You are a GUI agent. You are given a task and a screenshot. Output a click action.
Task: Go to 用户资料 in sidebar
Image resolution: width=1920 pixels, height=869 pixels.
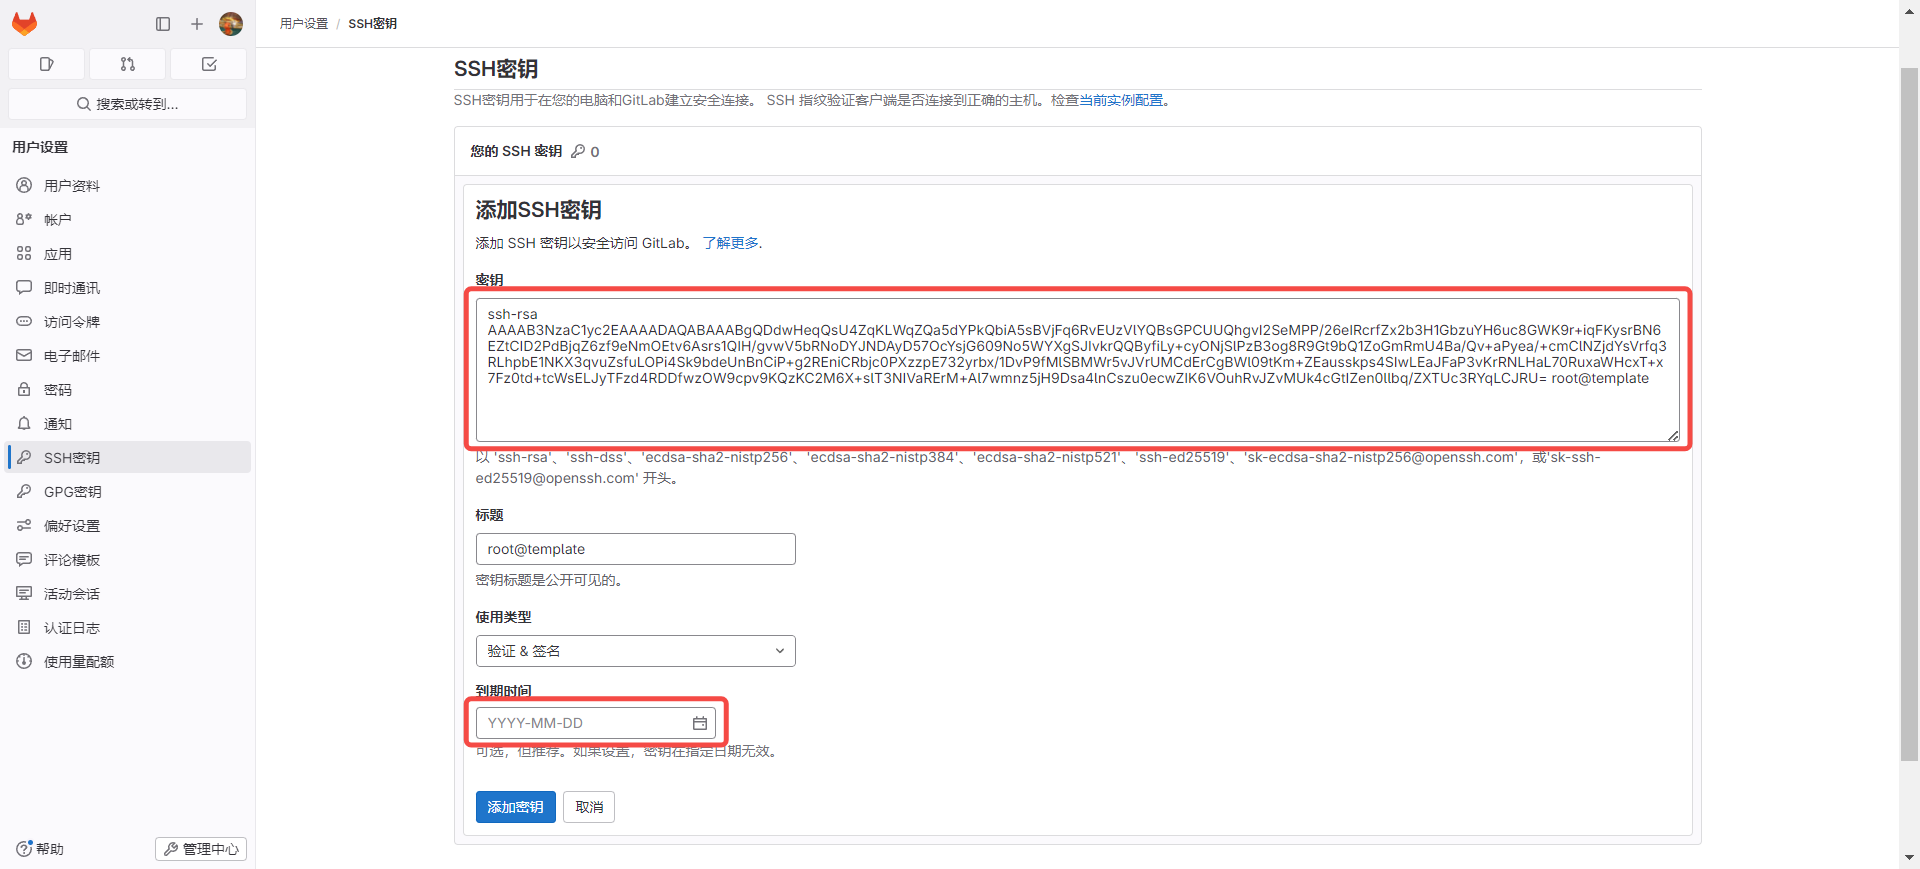pos(72,186)
